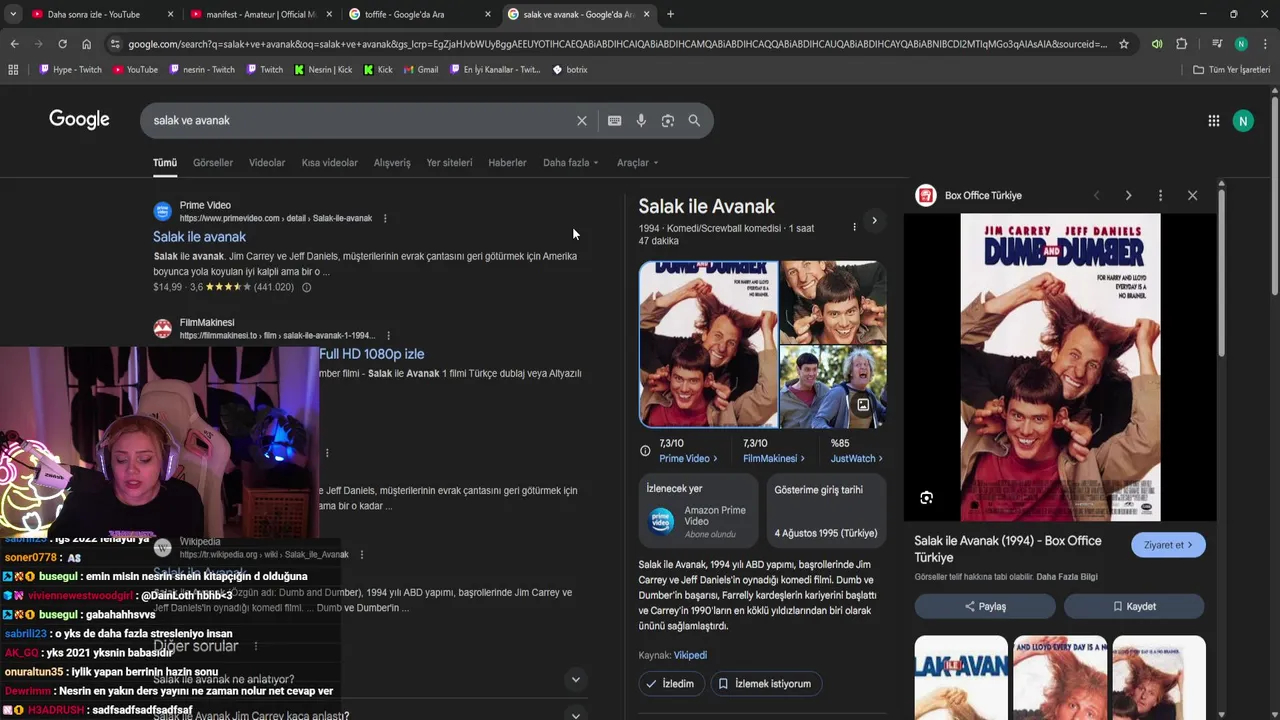Select Görseller search tab
The image size is (1280, 720).
213,163
